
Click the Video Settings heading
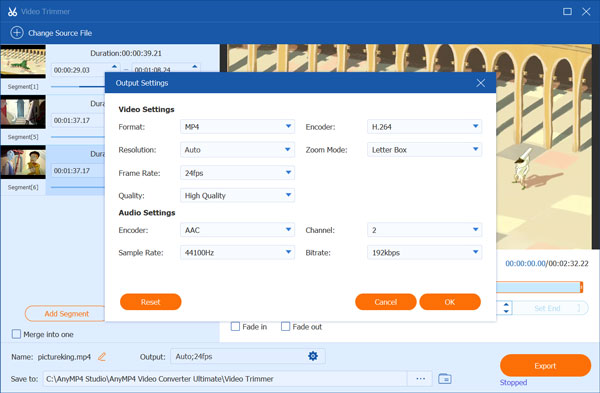tap(146, 109)
